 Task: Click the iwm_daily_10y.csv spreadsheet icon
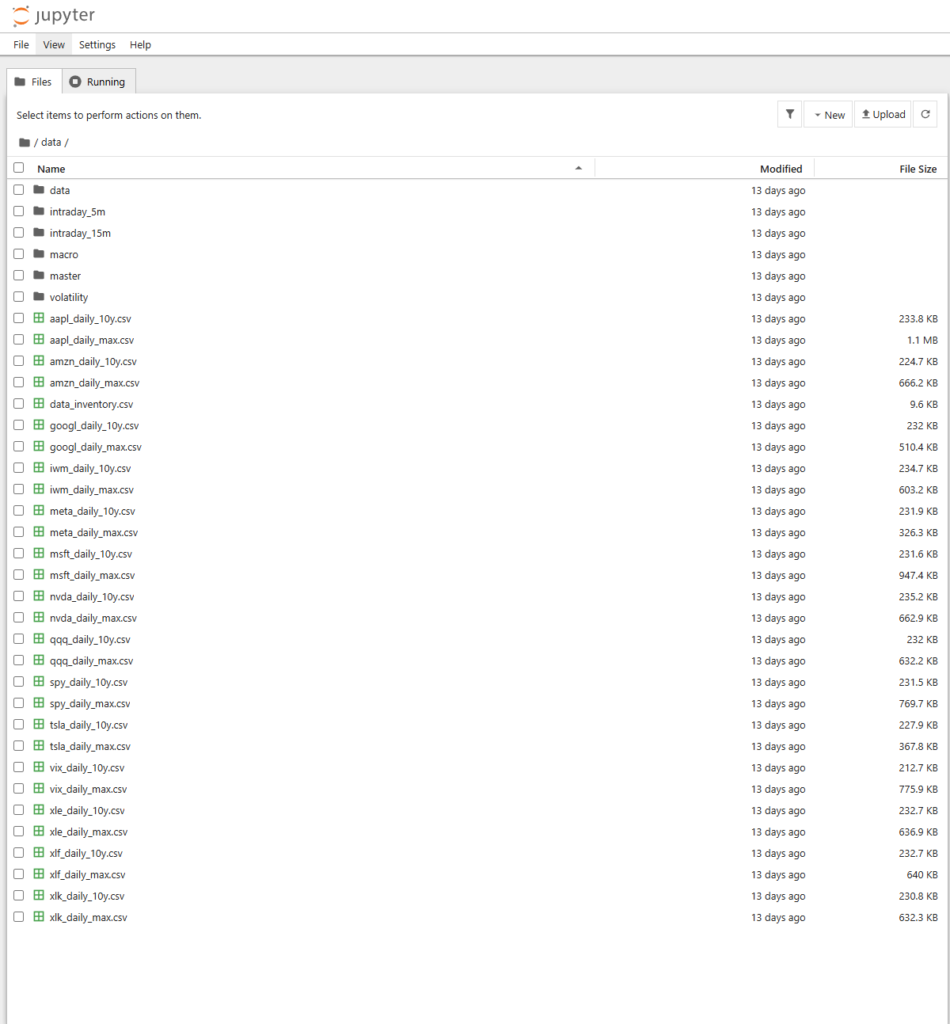(x=39, y=468)
